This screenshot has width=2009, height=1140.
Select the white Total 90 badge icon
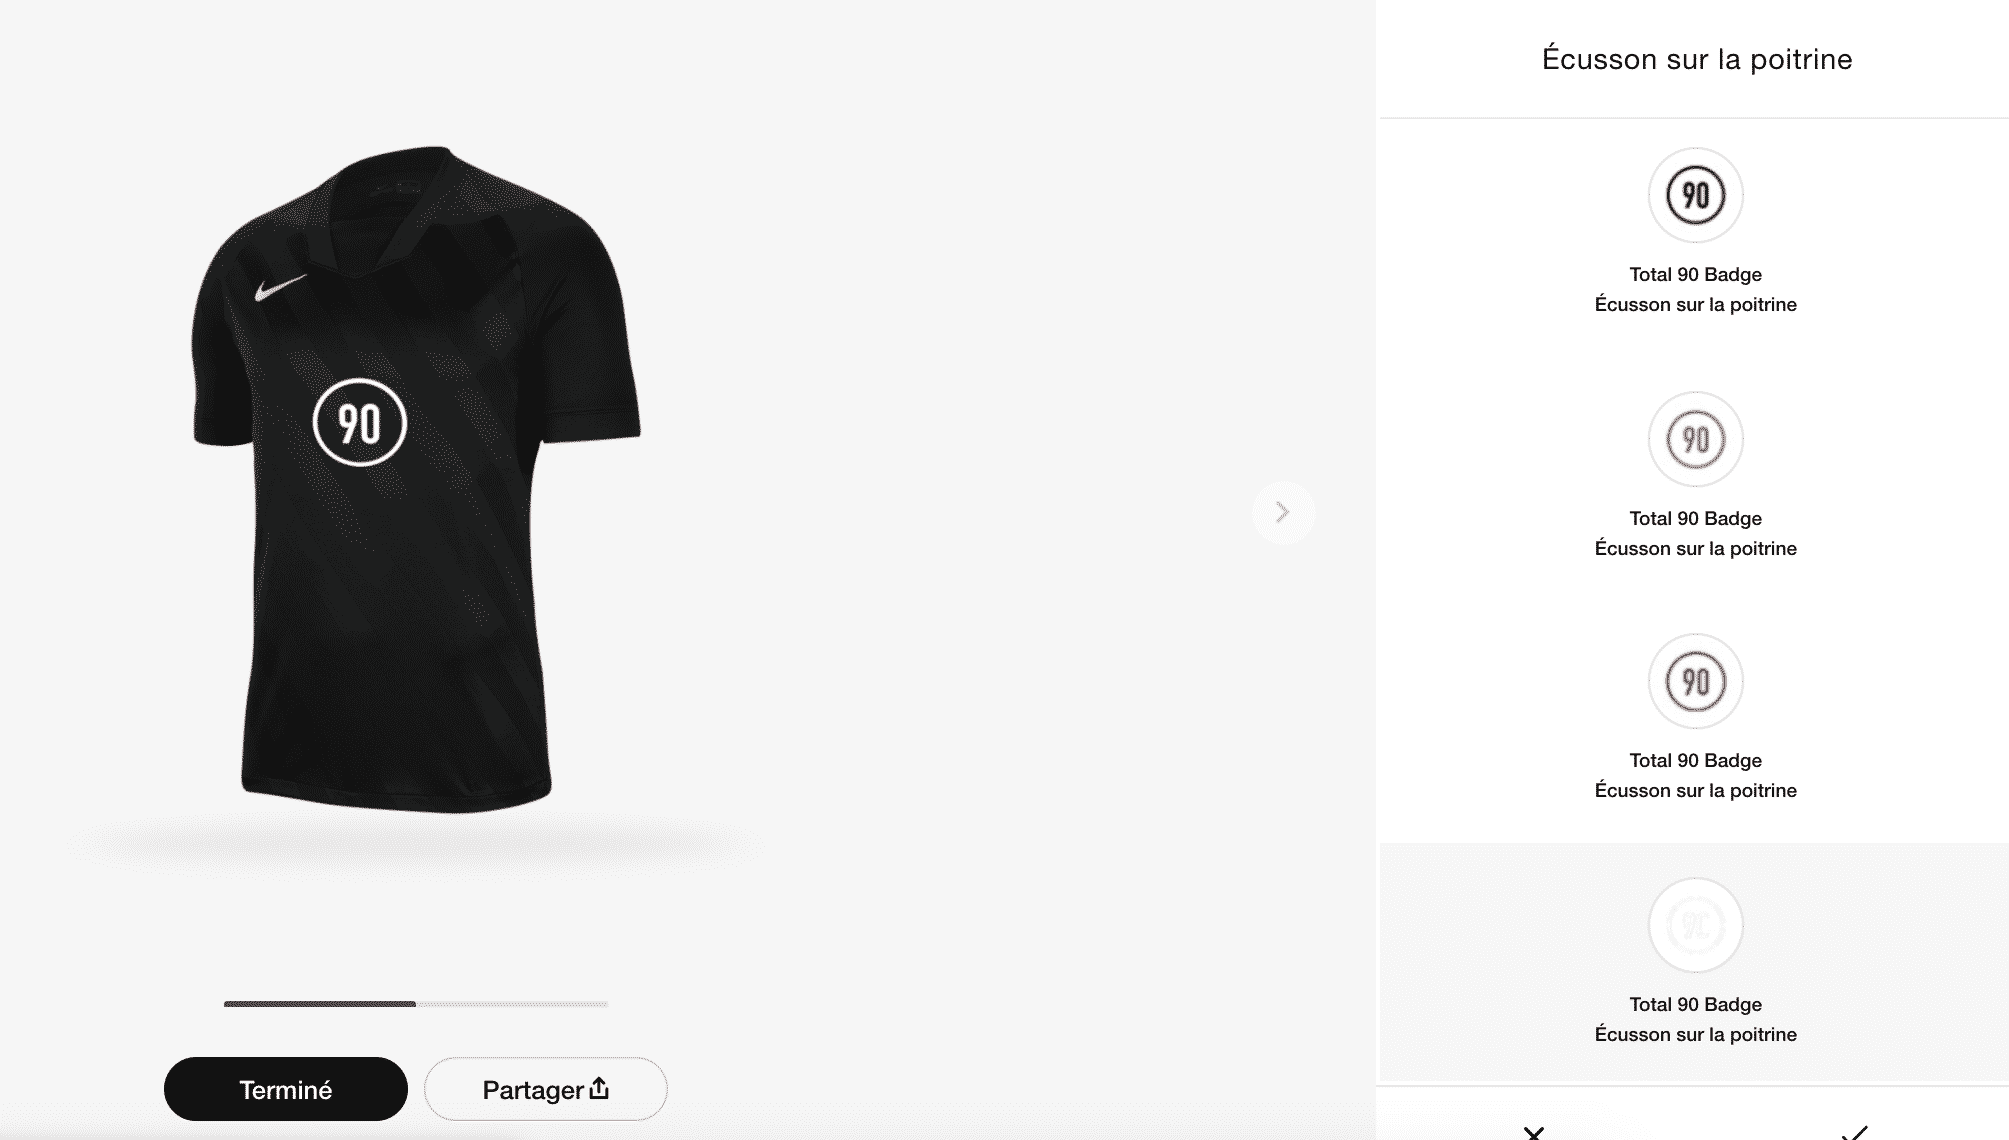pos(1695,925)
